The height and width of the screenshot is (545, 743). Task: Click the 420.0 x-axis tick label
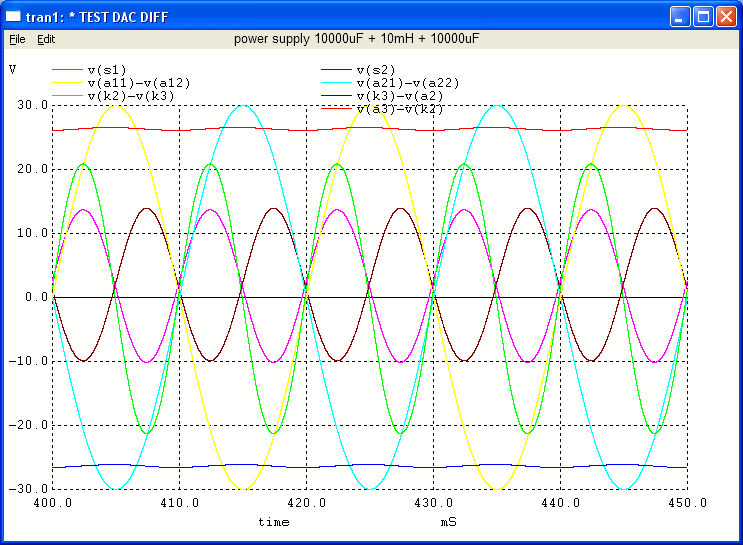[x=306, y=503]
